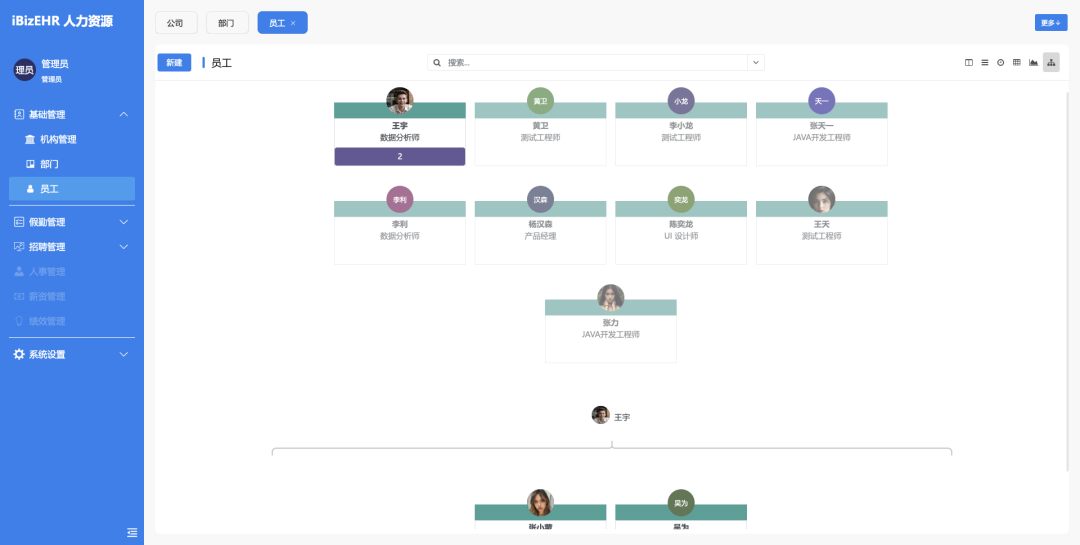Image resolution: width=1080 pixels, height=545 pixels.
Task: Select the org chart tree view icon
Action: (x=1051, y=63)
